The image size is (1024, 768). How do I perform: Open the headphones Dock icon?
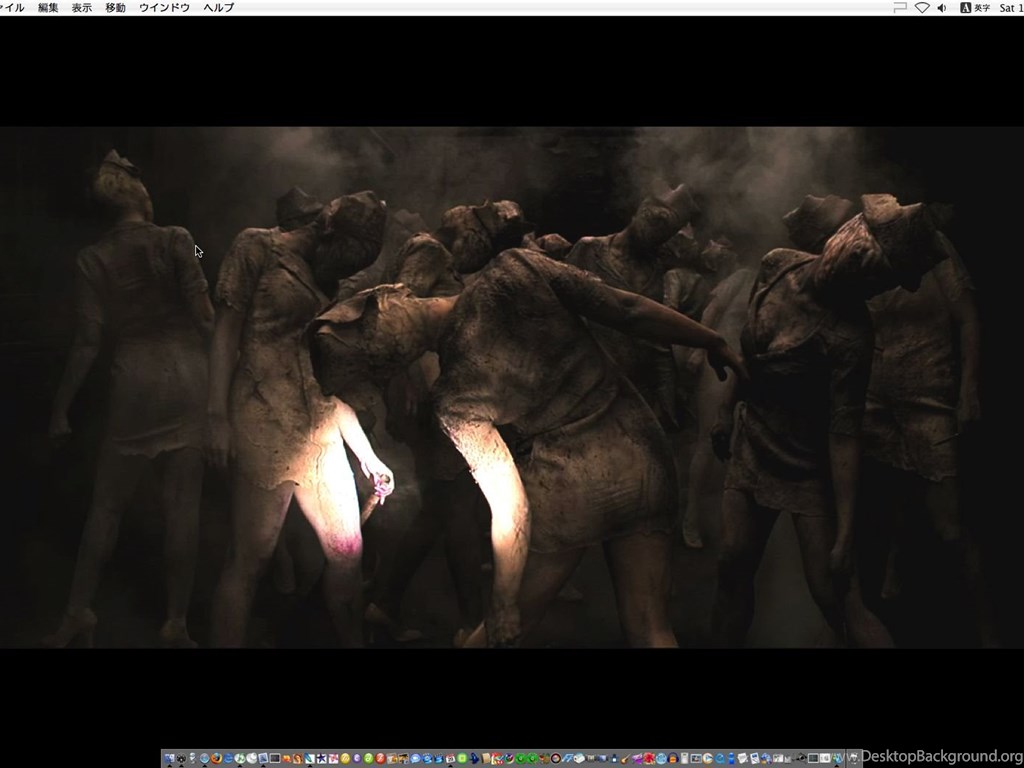(x=673, y=758)
